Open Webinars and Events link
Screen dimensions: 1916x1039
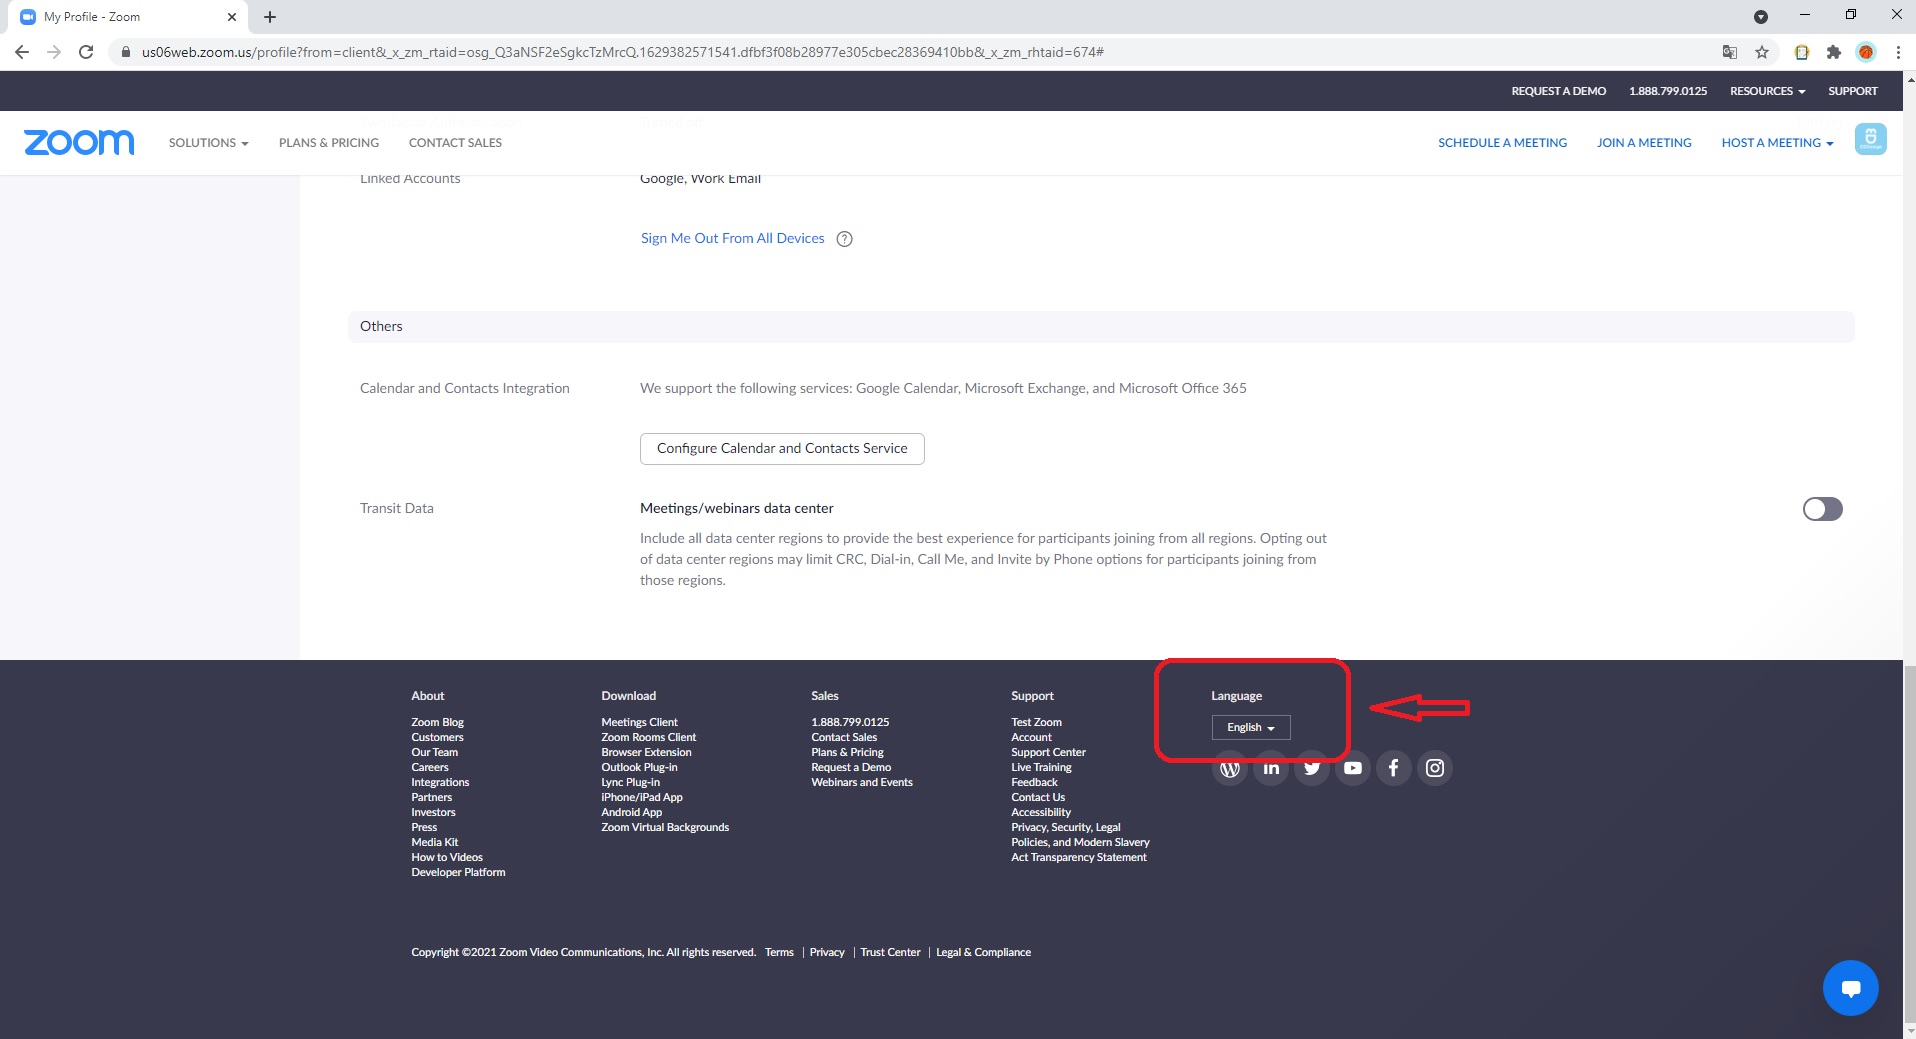click(x=862, y=782)
